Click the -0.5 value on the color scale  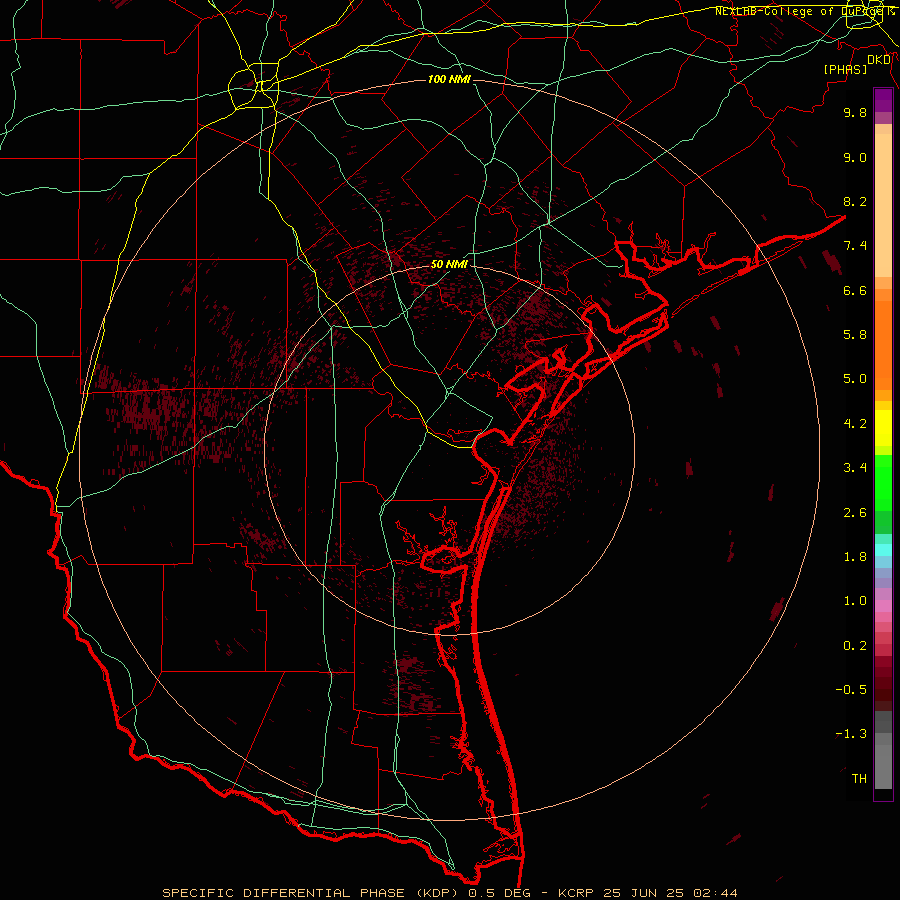[851, 690]
